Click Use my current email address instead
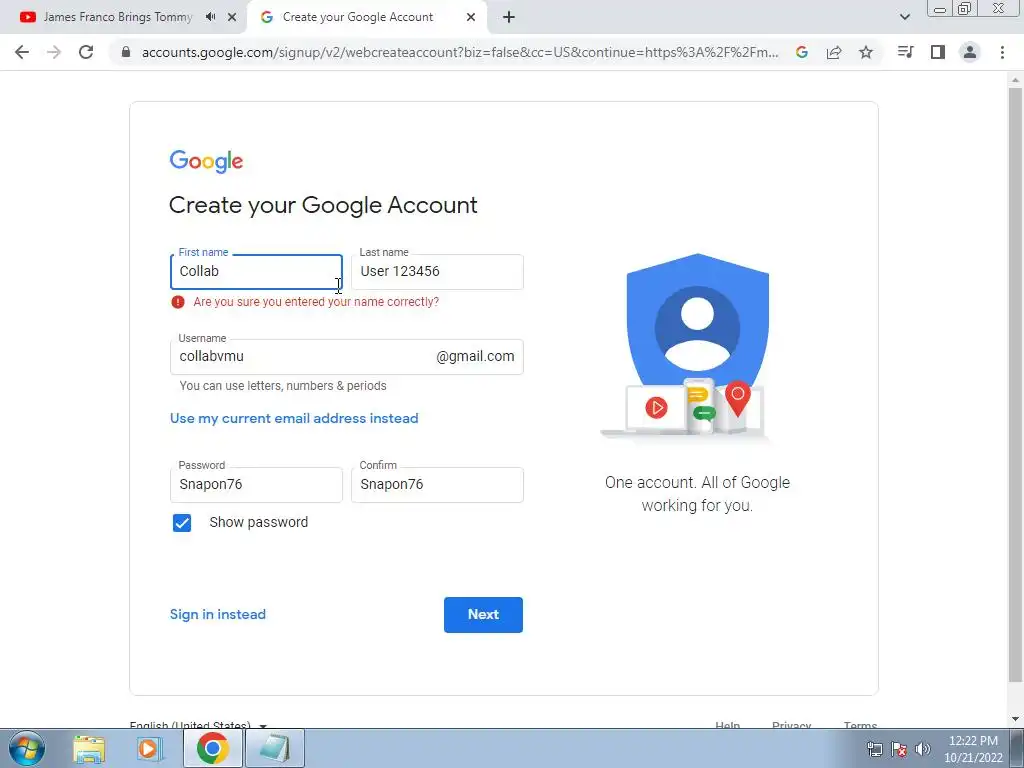 [x=294, y=418]
